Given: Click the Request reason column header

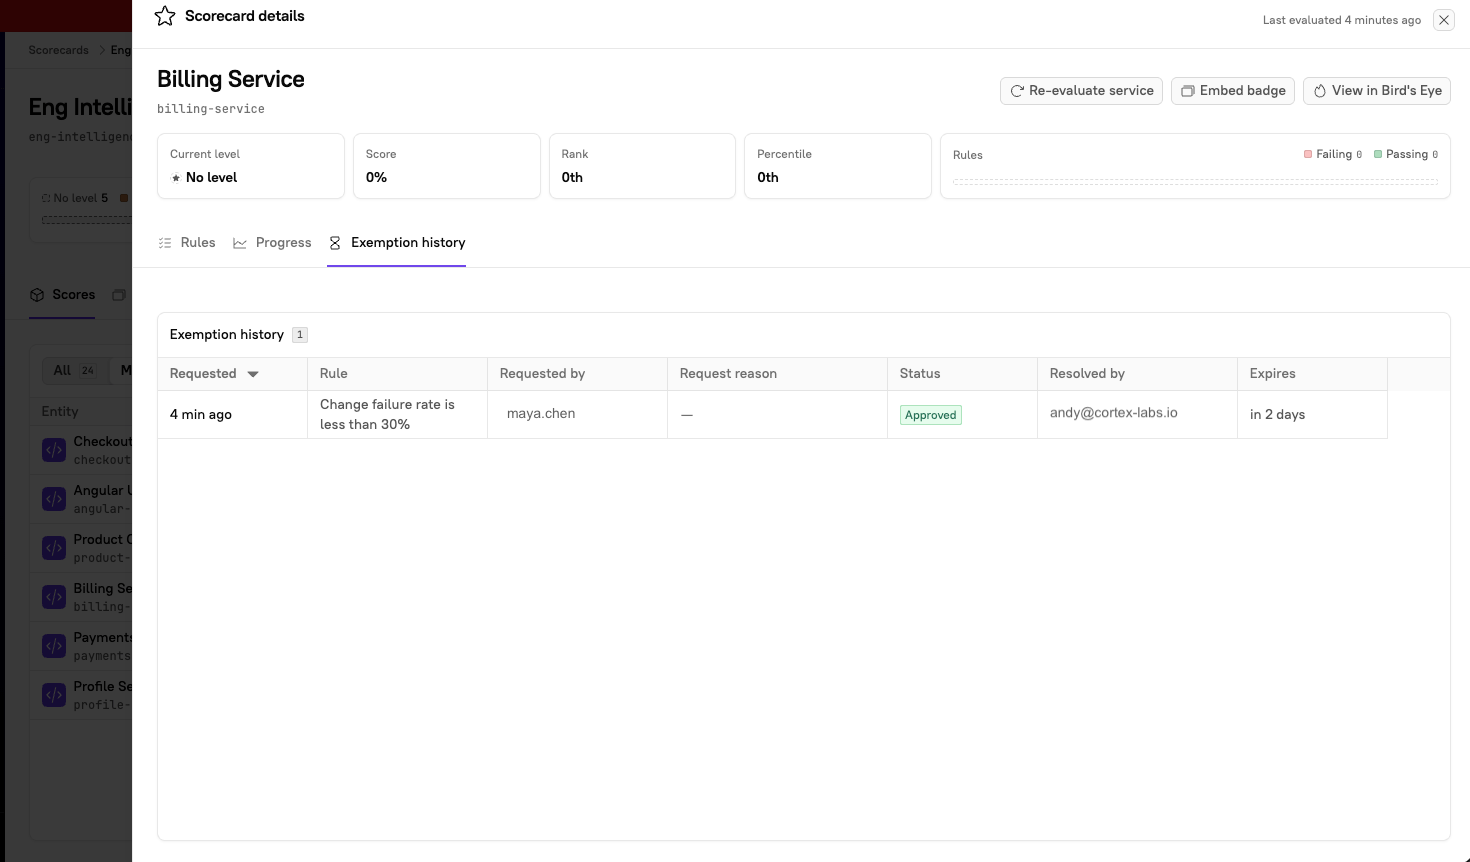Looking at the screenshot, I should [777, 374].
